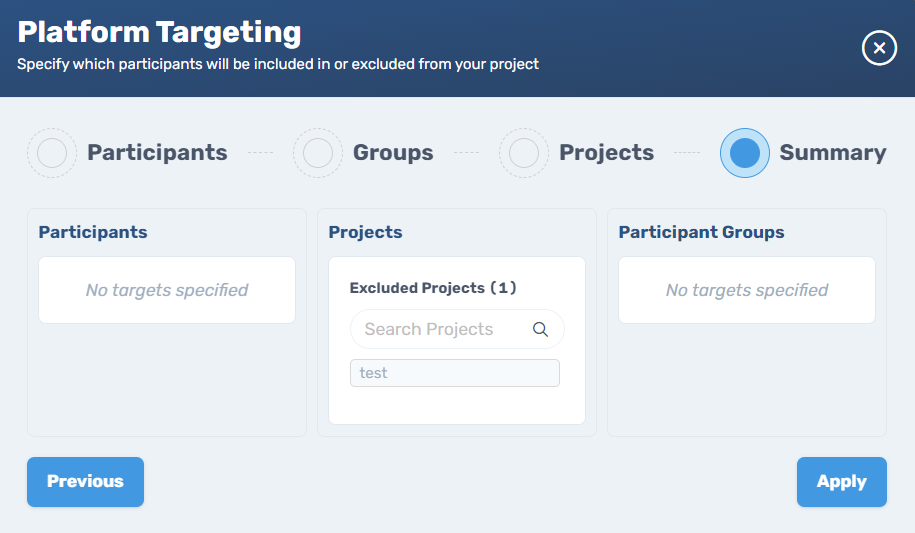This screenshot has width=915, height=533.
Task: Click the Previous button
Action: click(x=85, y=482)
